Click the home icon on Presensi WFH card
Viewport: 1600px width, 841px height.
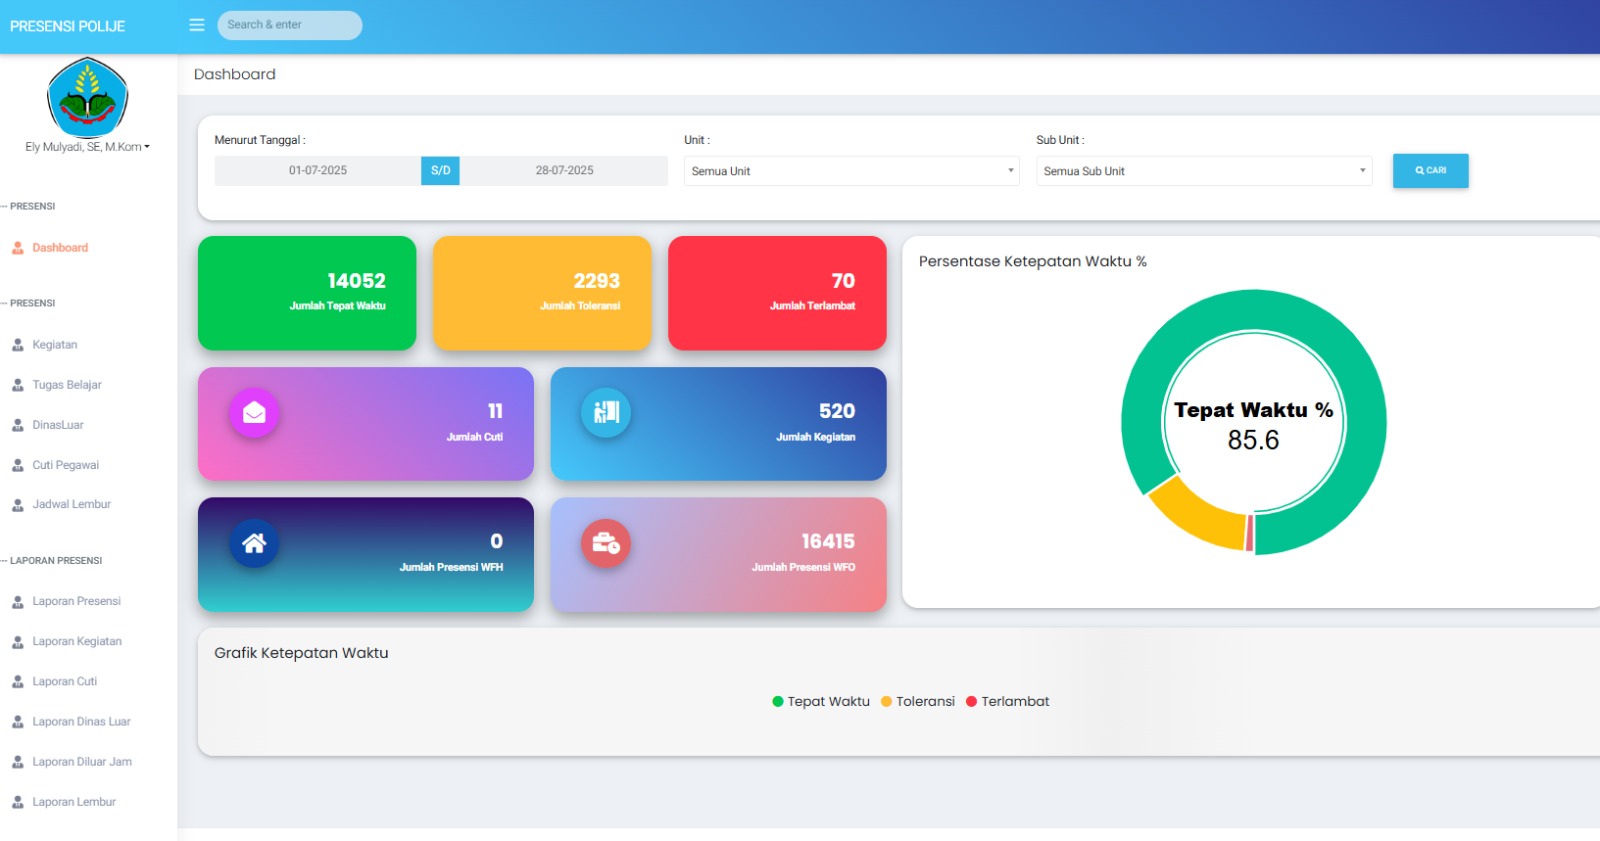[254, 543]
